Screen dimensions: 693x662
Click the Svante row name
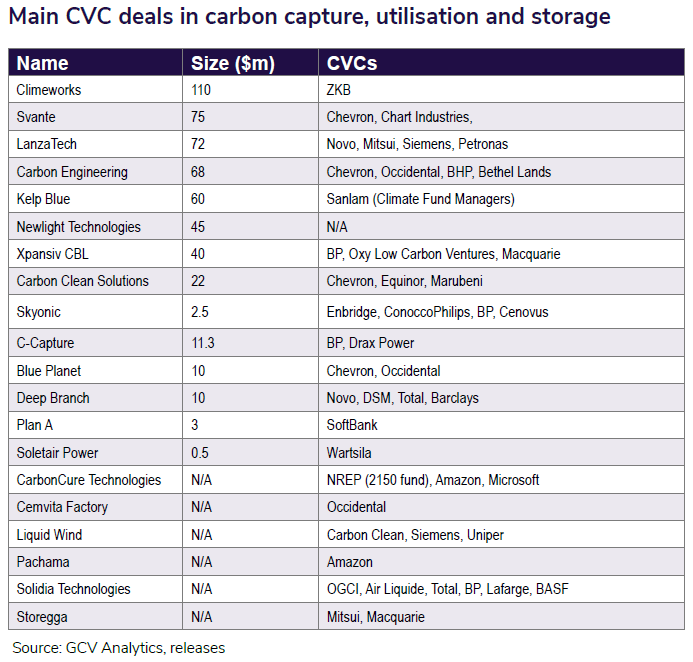(x=38, y=117)
